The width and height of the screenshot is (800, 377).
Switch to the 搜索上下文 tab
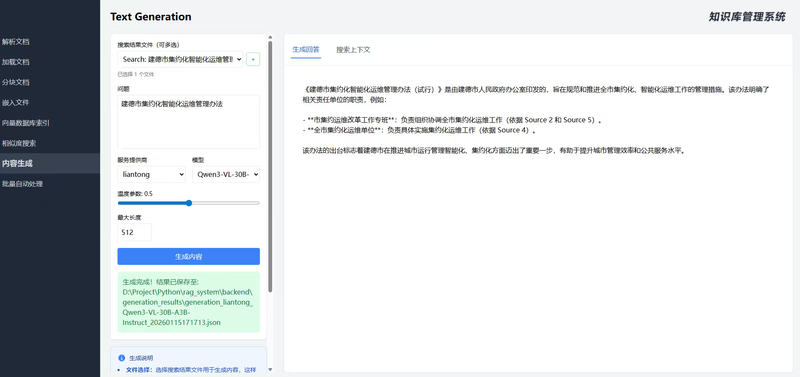click(x=353, y=50)
